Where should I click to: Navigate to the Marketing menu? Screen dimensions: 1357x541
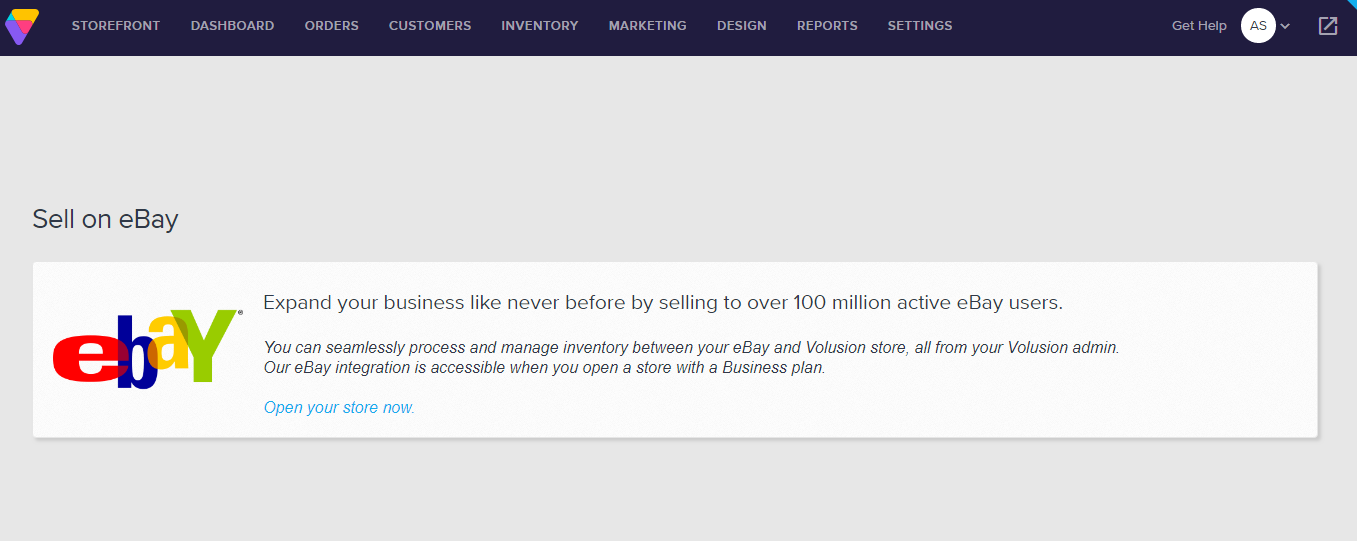(648, 26)
